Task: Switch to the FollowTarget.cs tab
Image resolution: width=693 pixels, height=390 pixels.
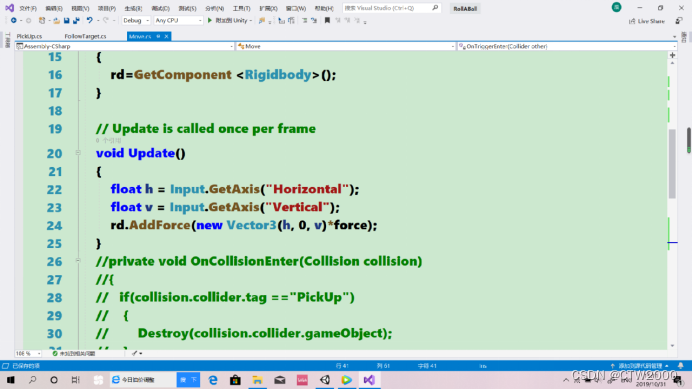Action: [85, 36]
